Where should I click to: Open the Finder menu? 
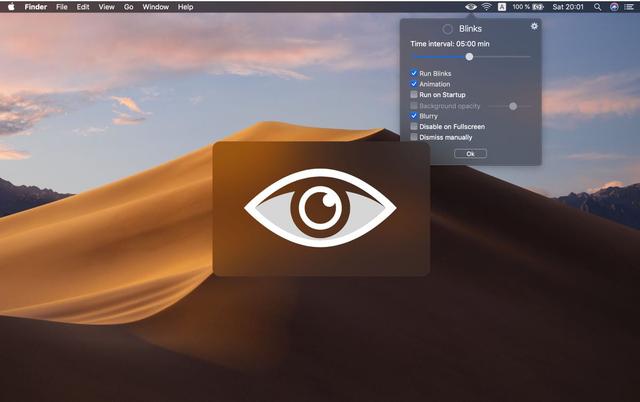tap(36, 7)
